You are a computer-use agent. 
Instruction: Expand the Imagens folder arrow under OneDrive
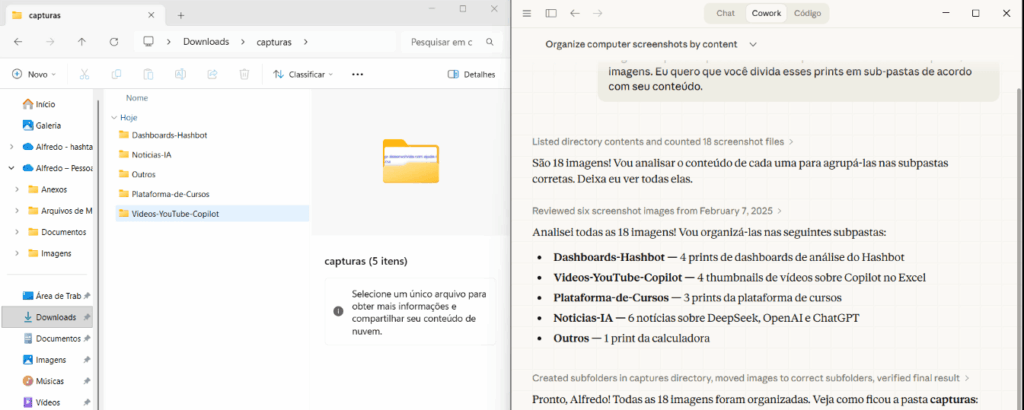click(17, 253)
